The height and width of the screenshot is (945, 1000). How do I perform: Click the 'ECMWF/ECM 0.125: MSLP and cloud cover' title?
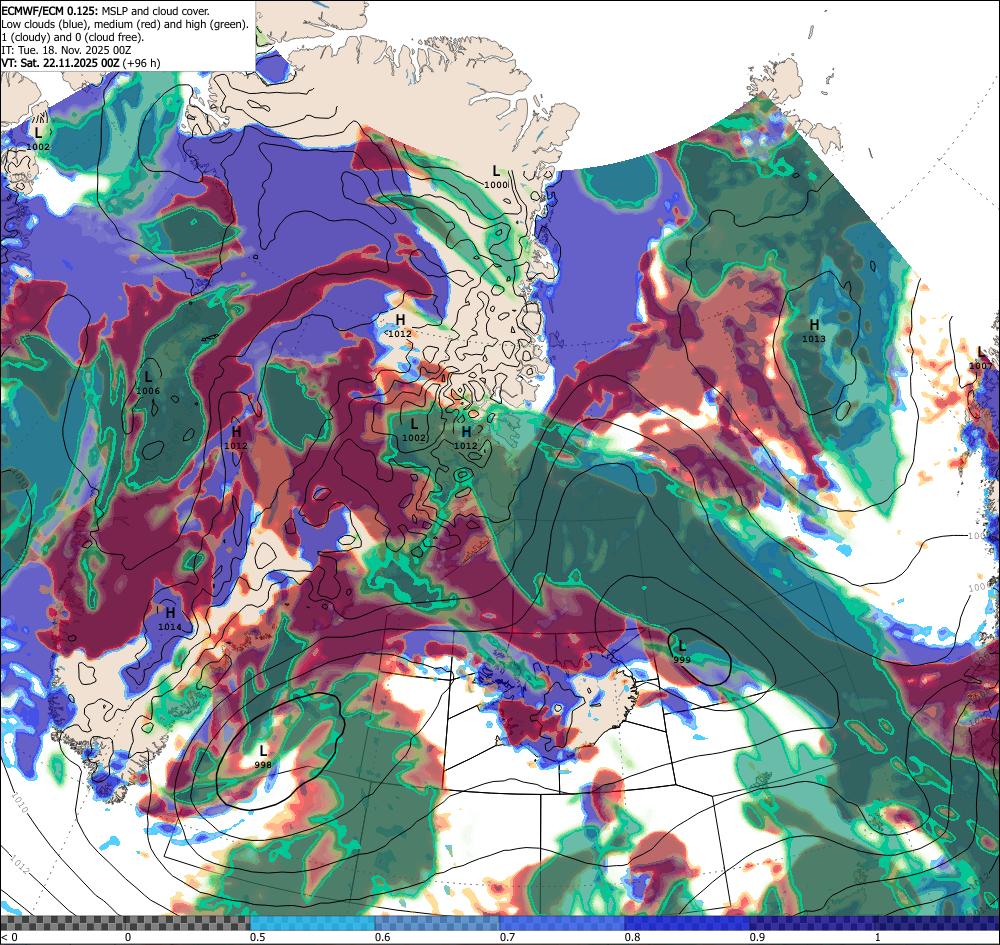105,11
